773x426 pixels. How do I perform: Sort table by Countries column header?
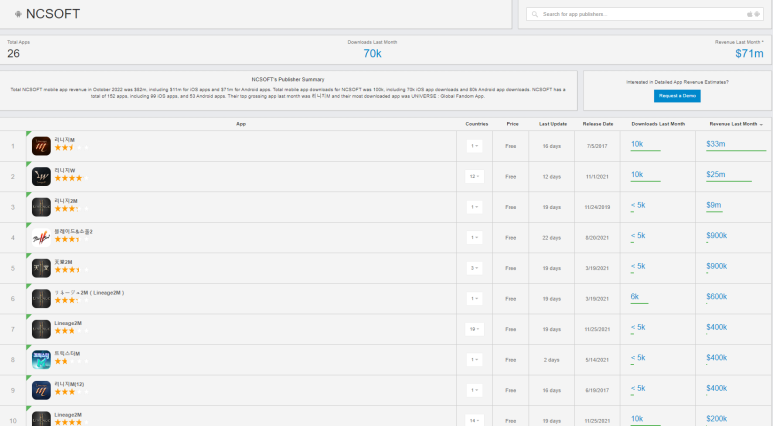[476, 124]
